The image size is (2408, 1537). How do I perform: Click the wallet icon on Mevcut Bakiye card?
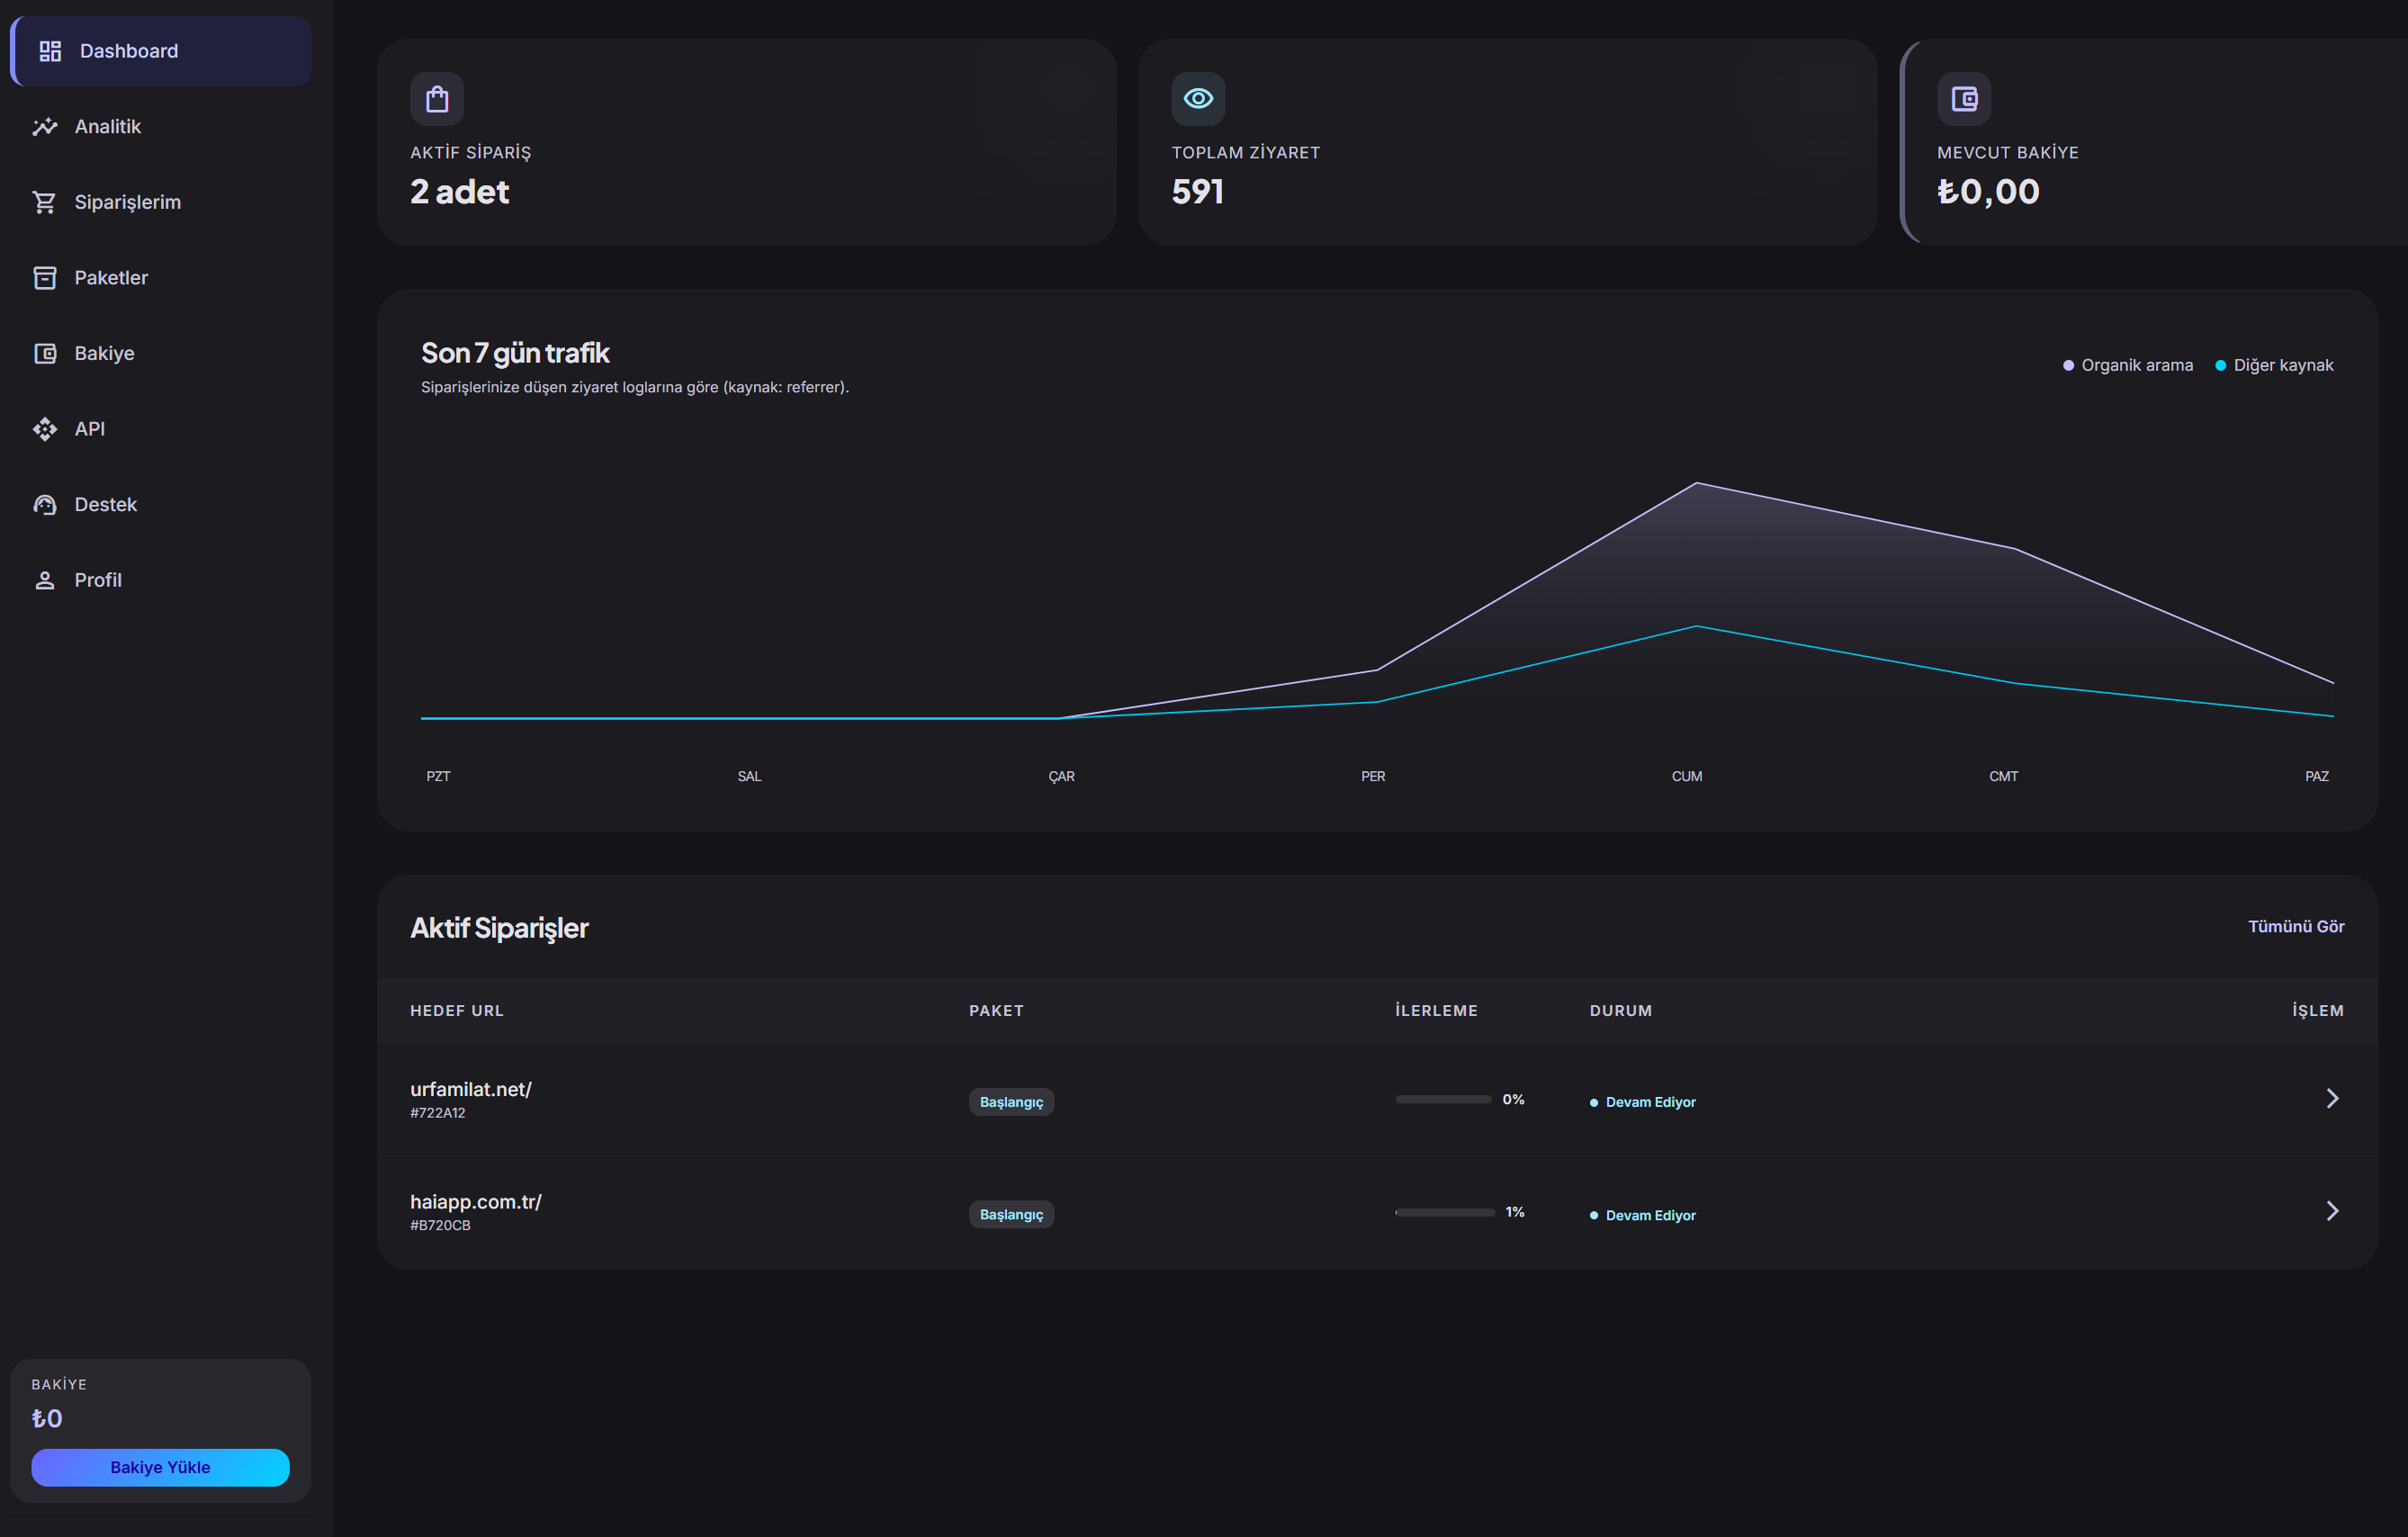coord(1964,99)
